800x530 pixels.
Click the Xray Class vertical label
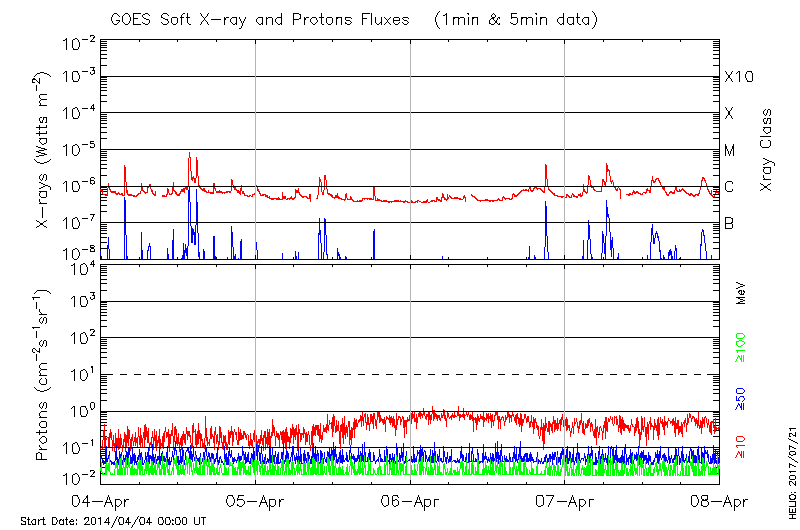tap(766, 151)
